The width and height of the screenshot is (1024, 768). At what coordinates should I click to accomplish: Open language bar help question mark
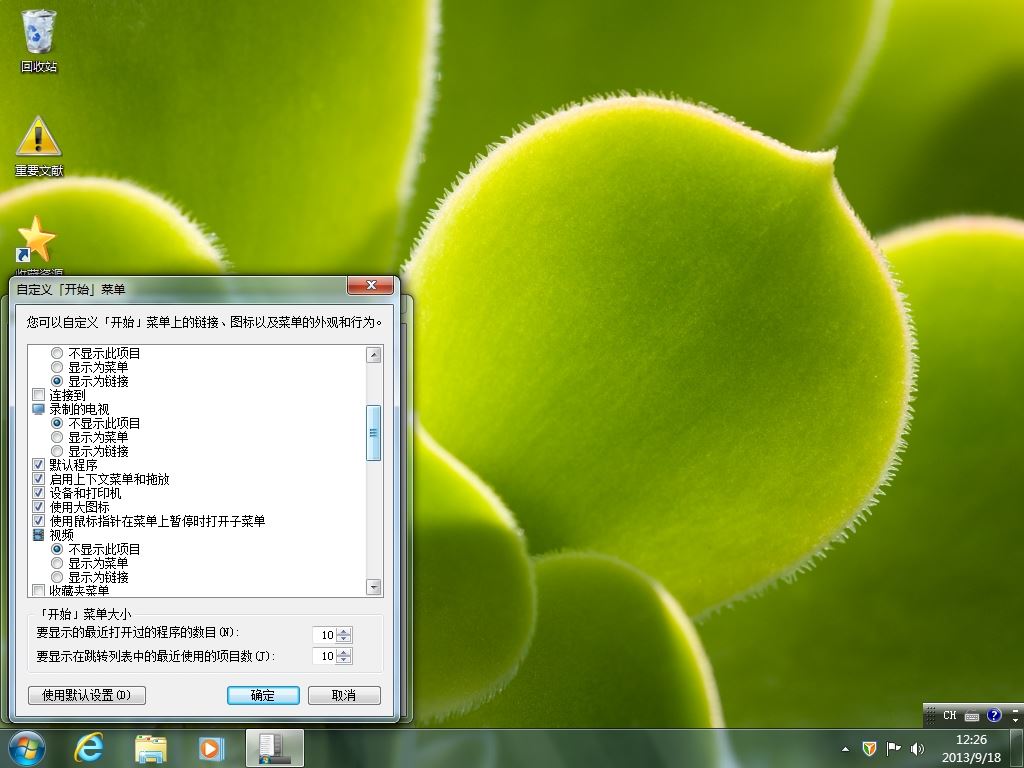[x=994, y=715]
